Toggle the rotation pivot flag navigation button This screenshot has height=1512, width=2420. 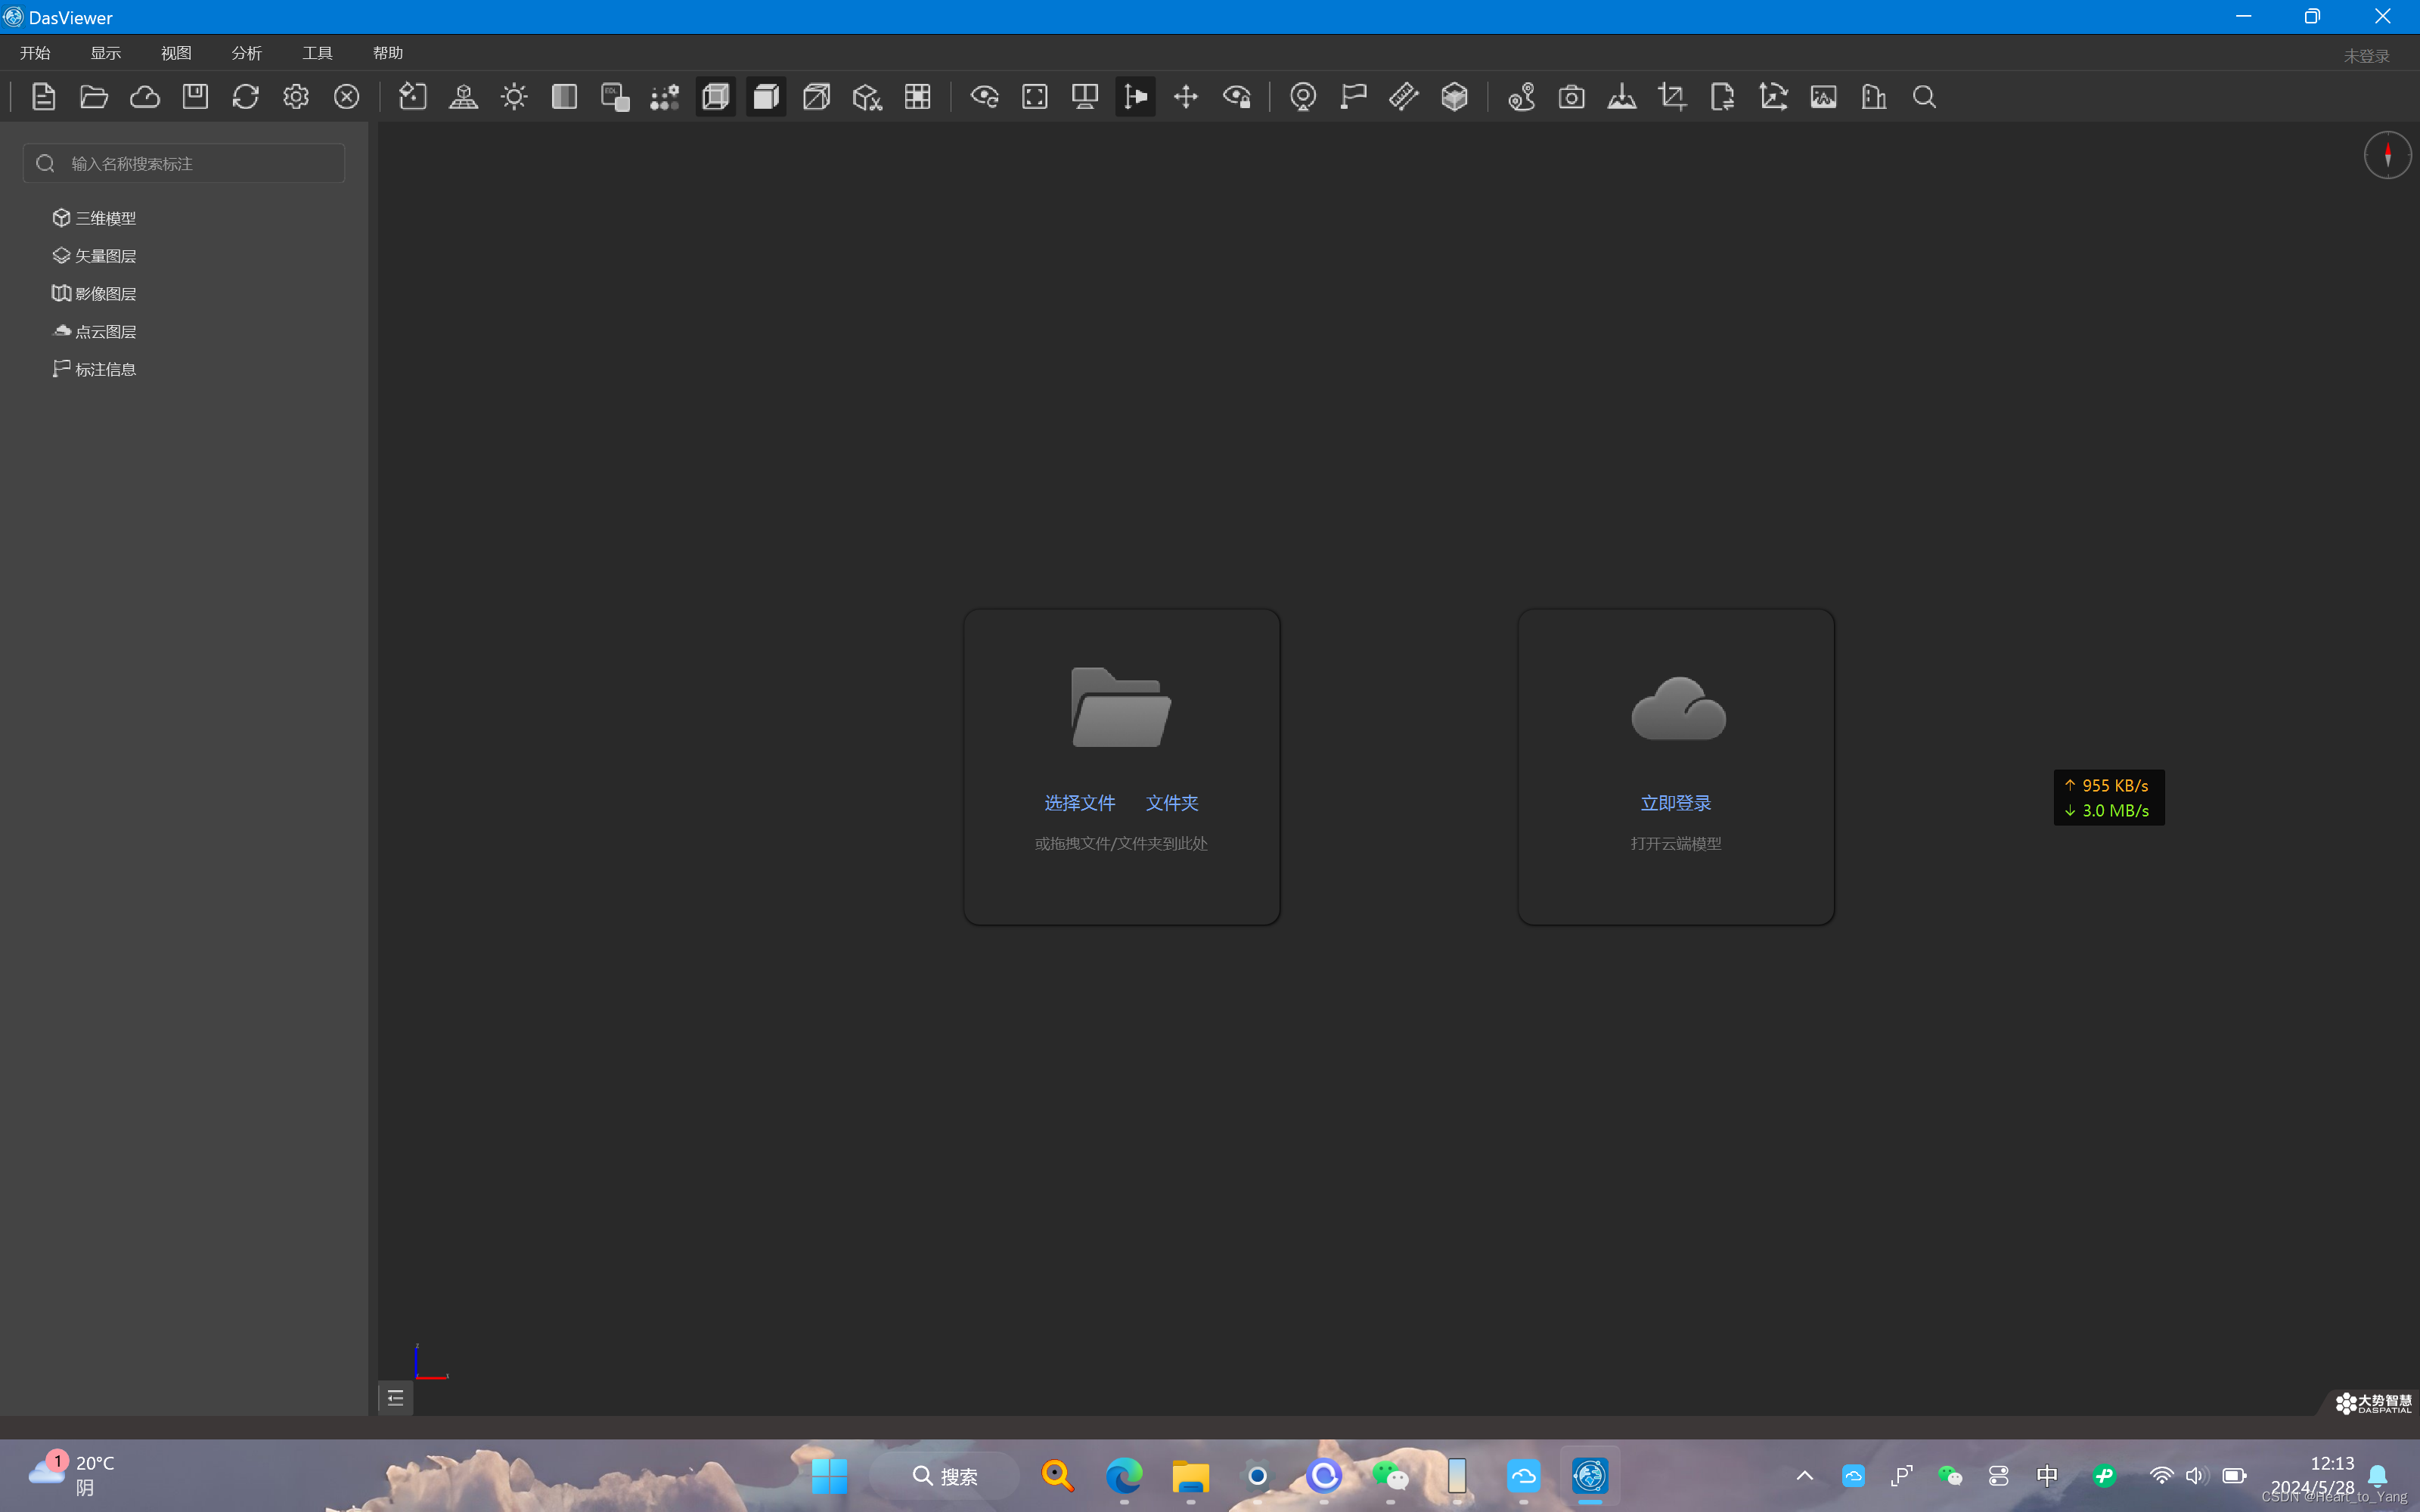[1135, 97]
